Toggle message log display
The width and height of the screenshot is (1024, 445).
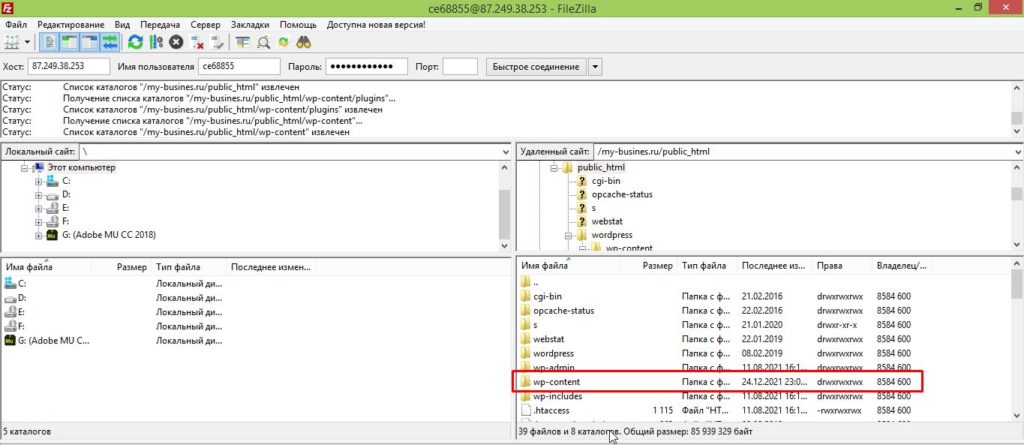click(50, 42)
